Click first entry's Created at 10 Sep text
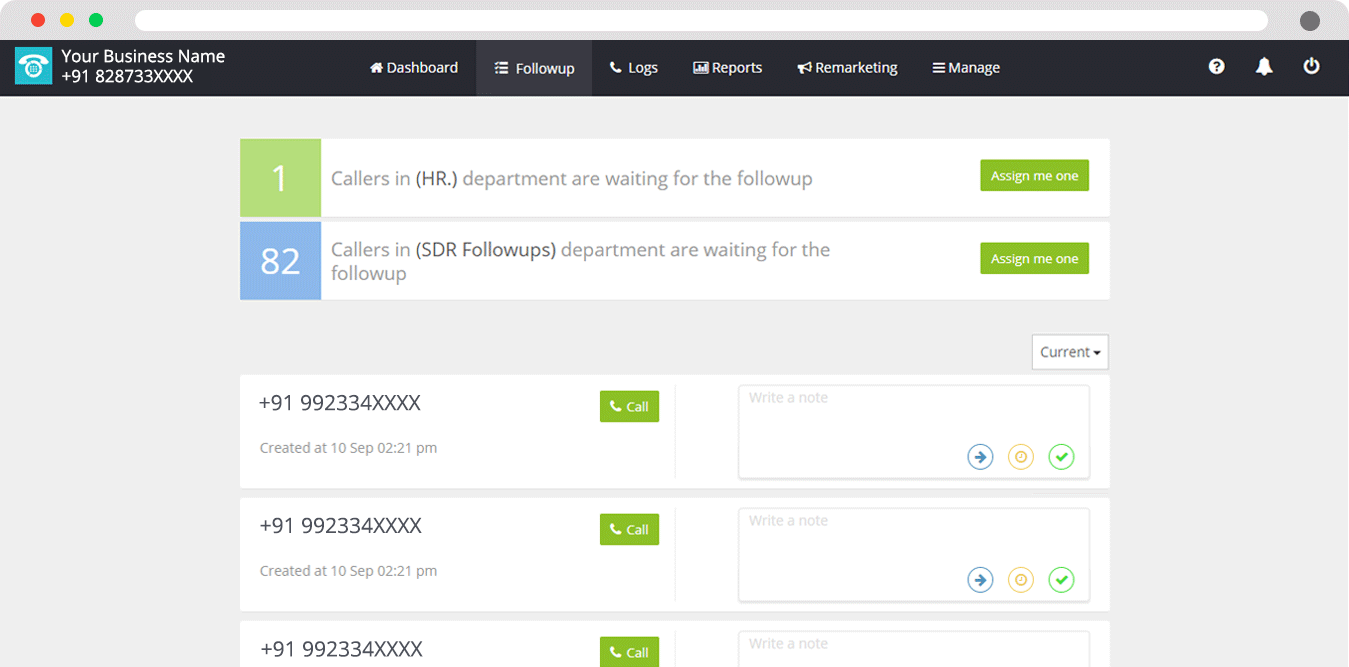Screen dimensions: 1349x667 348,448
